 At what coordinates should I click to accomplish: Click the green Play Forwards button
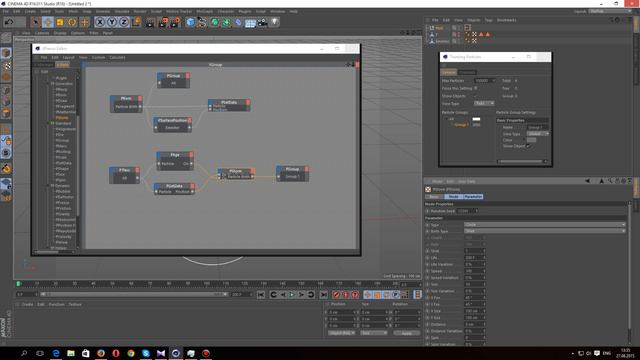(292, 295)
